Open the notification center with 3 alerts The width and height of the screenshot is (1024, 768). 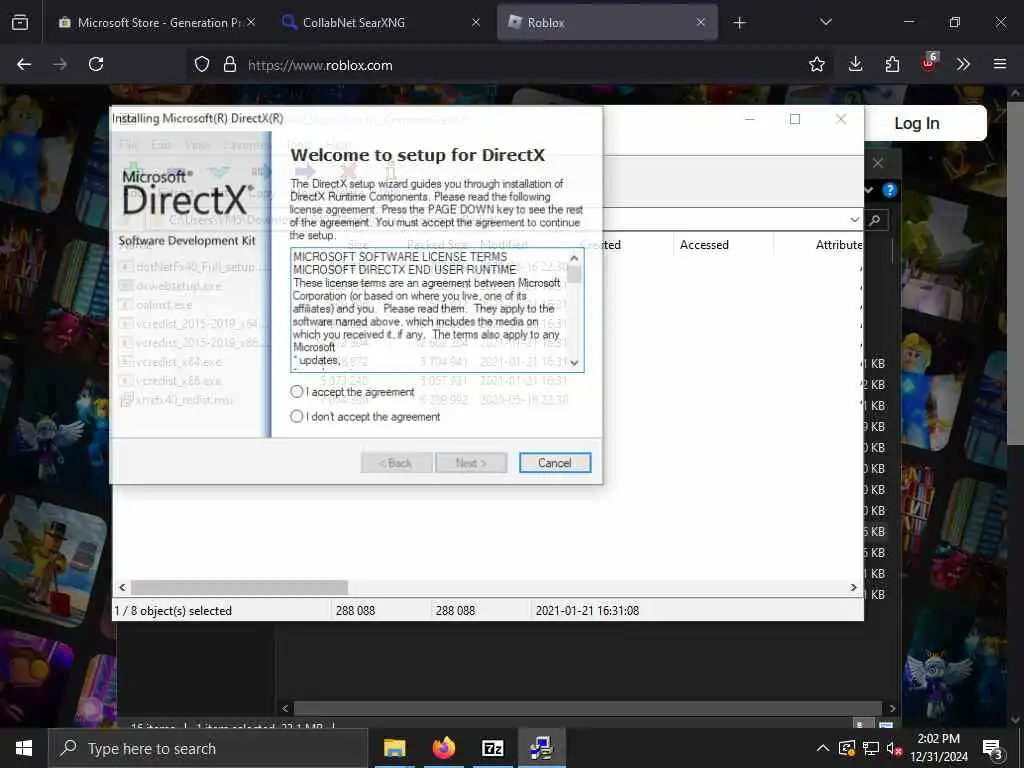click(993, 750)
